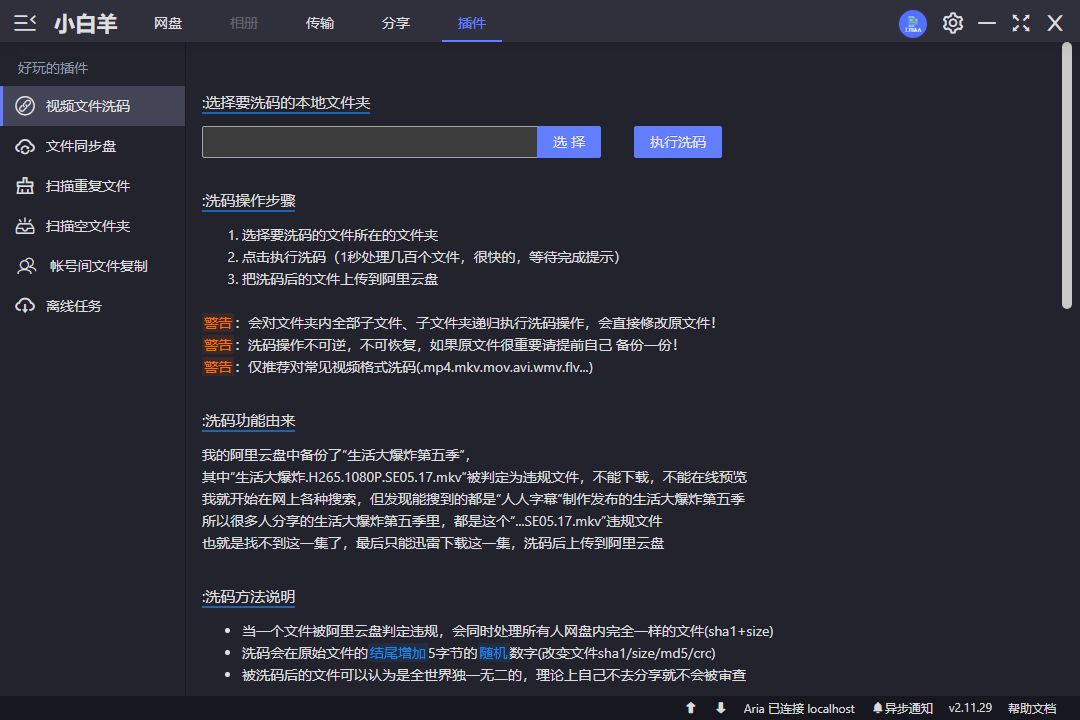Open 帮助文档 in the status bar
1080x720 pixels.
[x=1031, y=708]
